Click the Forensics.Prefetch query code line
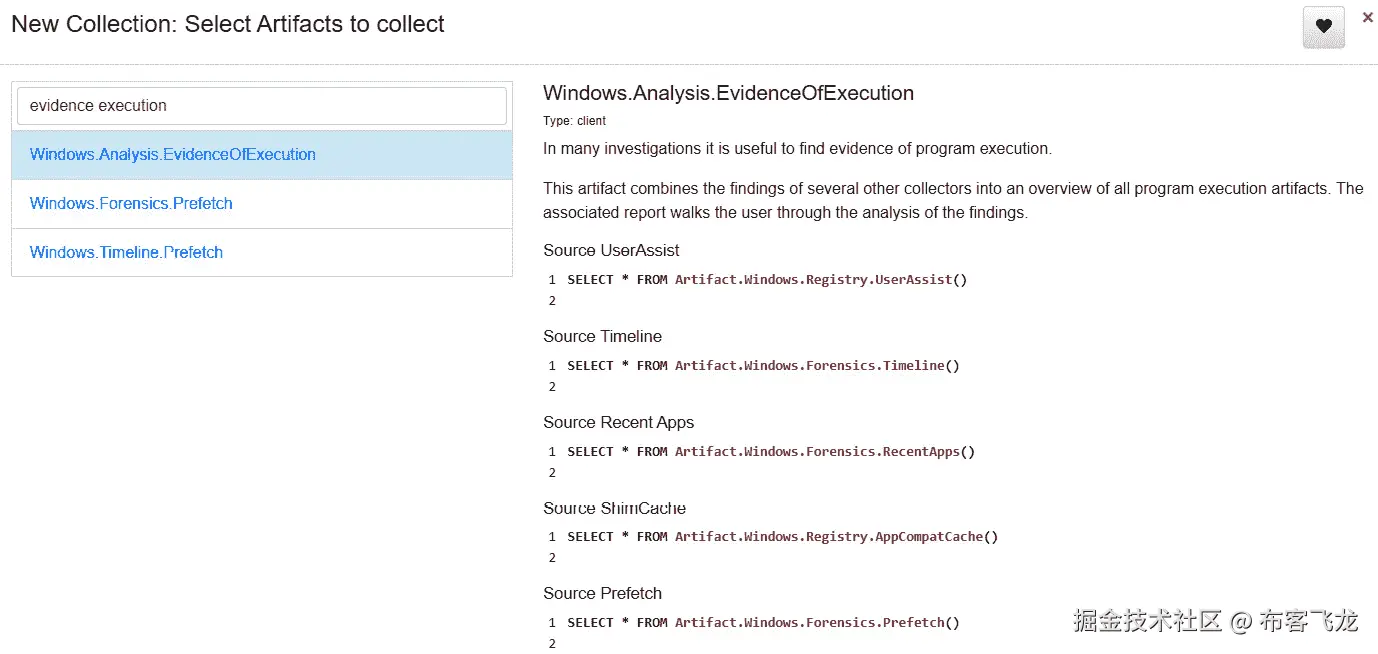 coord(763,623)
